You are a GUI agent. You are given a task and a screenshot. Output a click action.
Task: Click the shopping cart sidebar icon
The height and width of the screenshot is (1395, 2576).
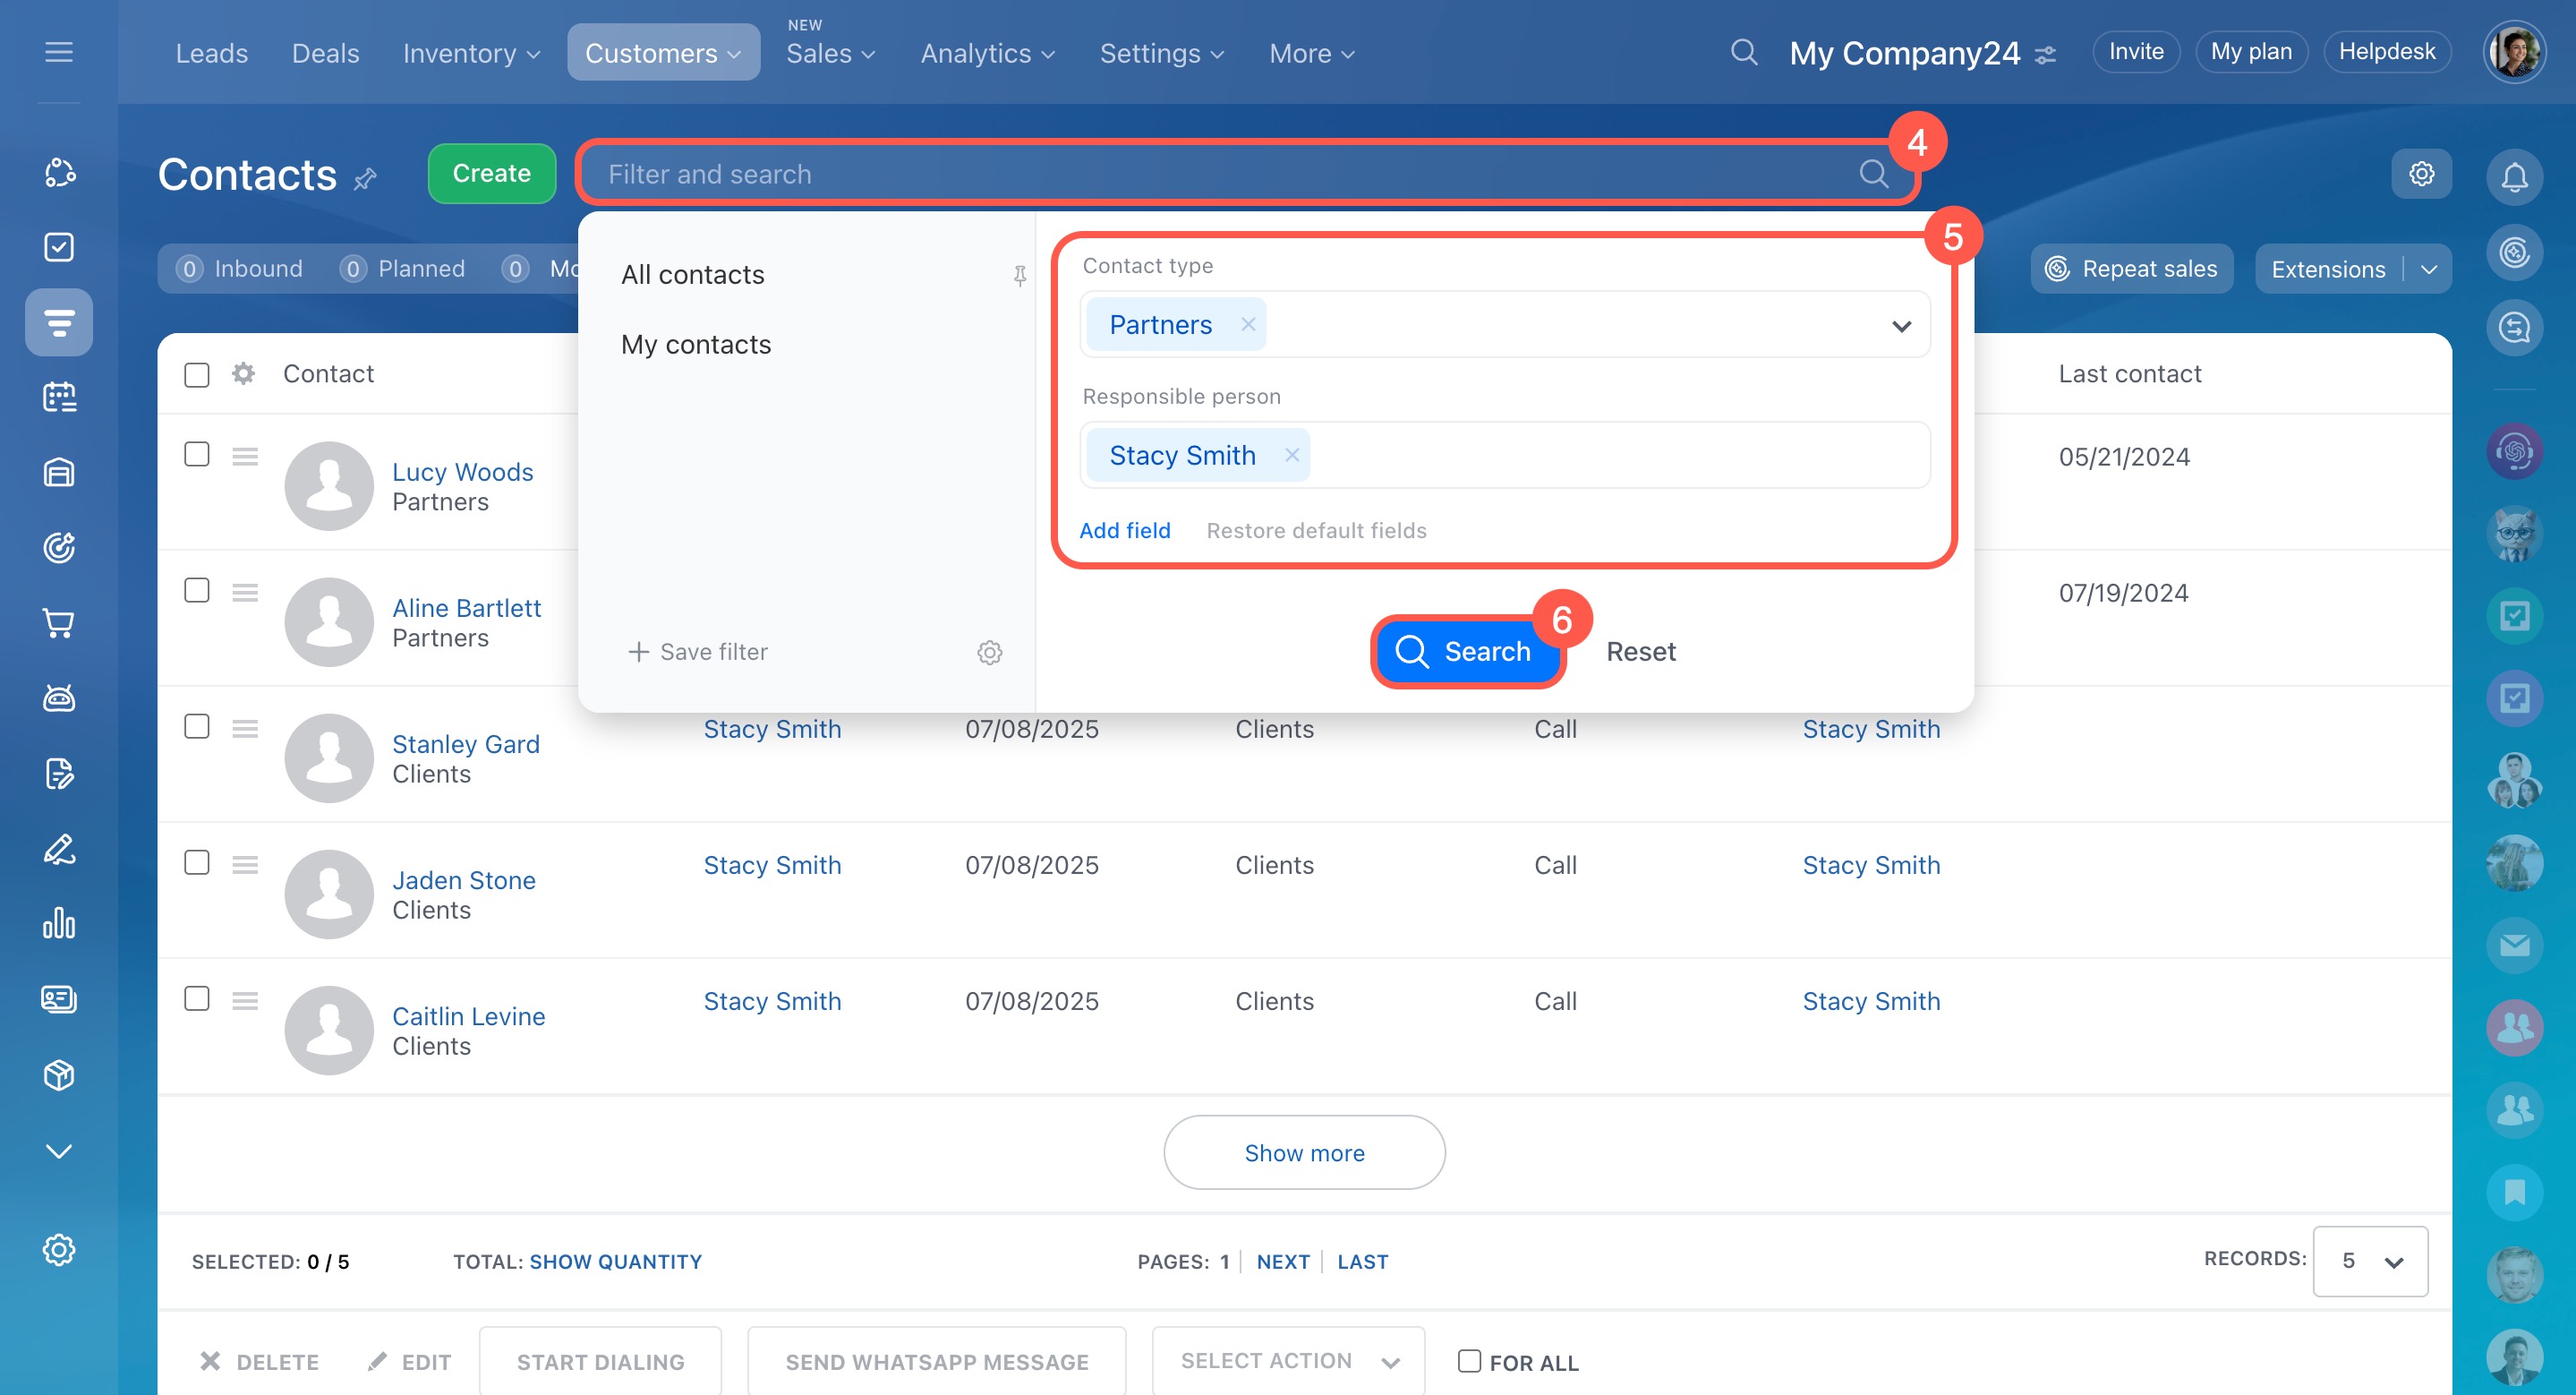(59, 623)
